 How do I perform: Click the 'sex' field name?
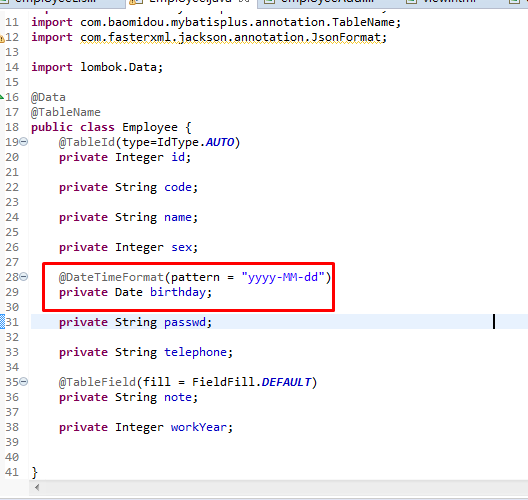(182, 247)
